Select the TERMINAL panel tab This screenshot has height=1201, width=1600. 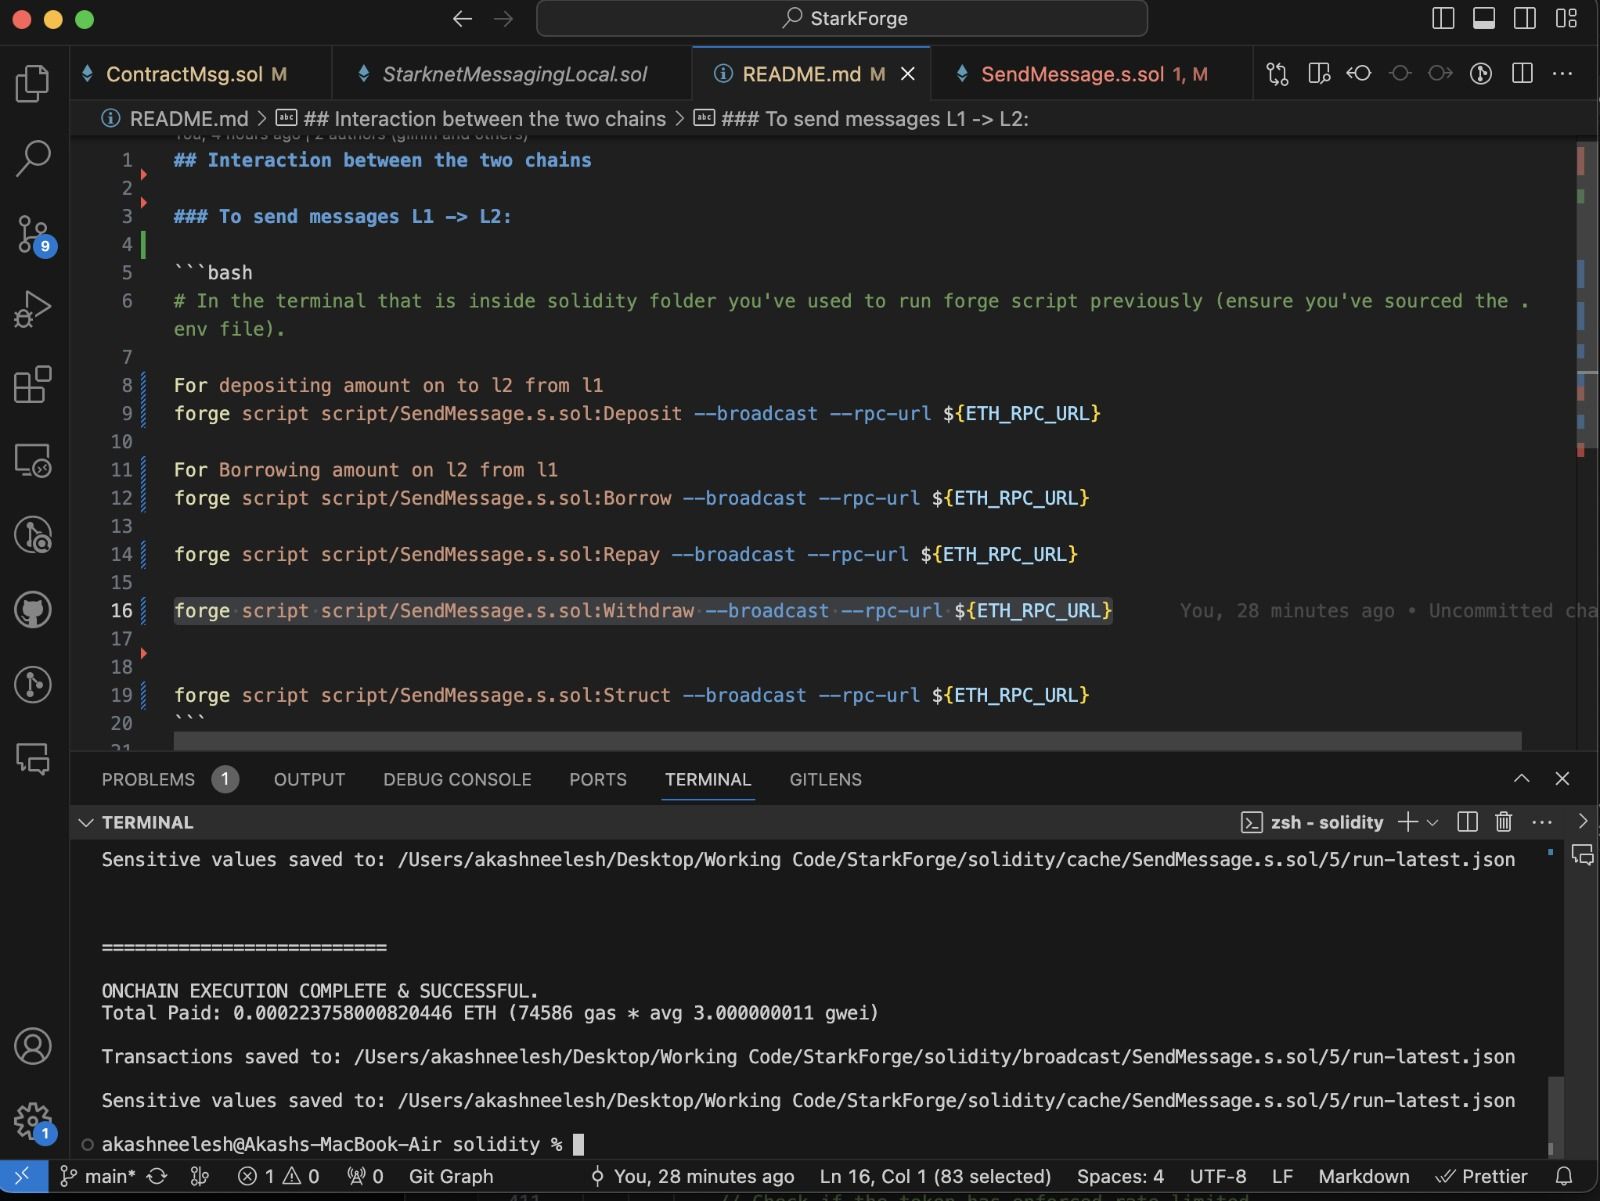click(x=708, y=779)
